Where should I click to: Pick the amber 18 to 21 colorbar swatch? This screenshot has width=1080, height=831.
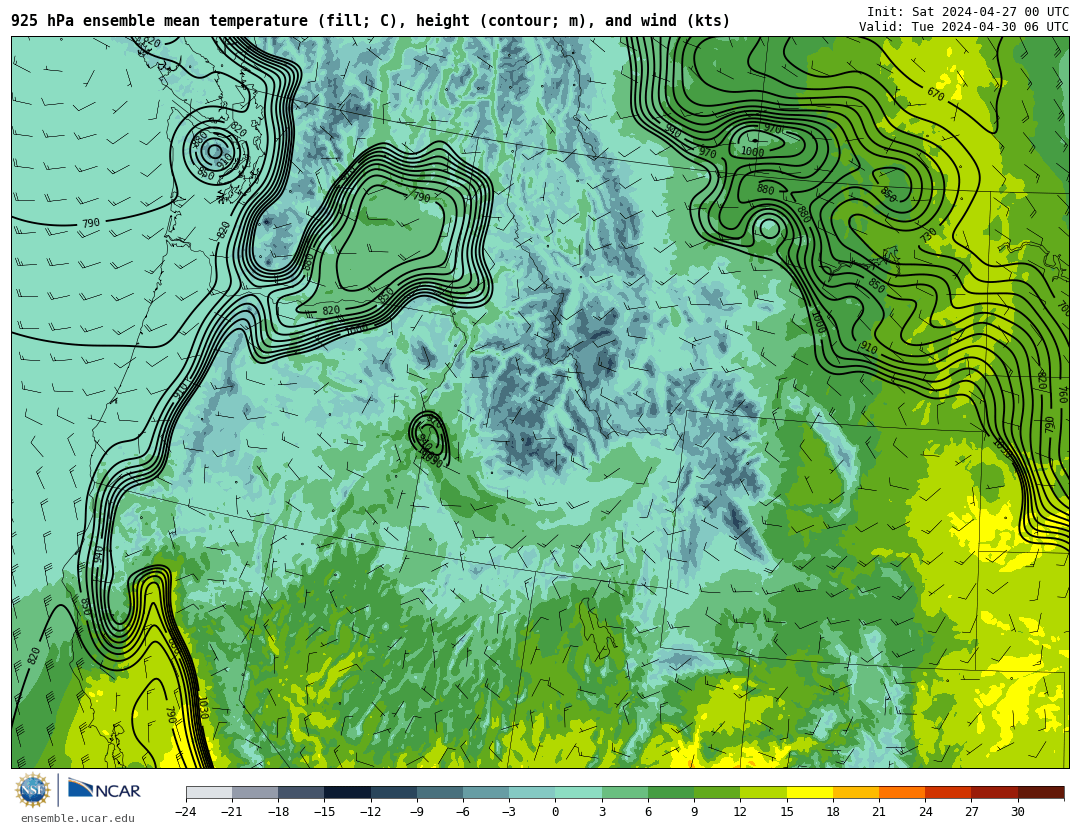pos(856,792)
